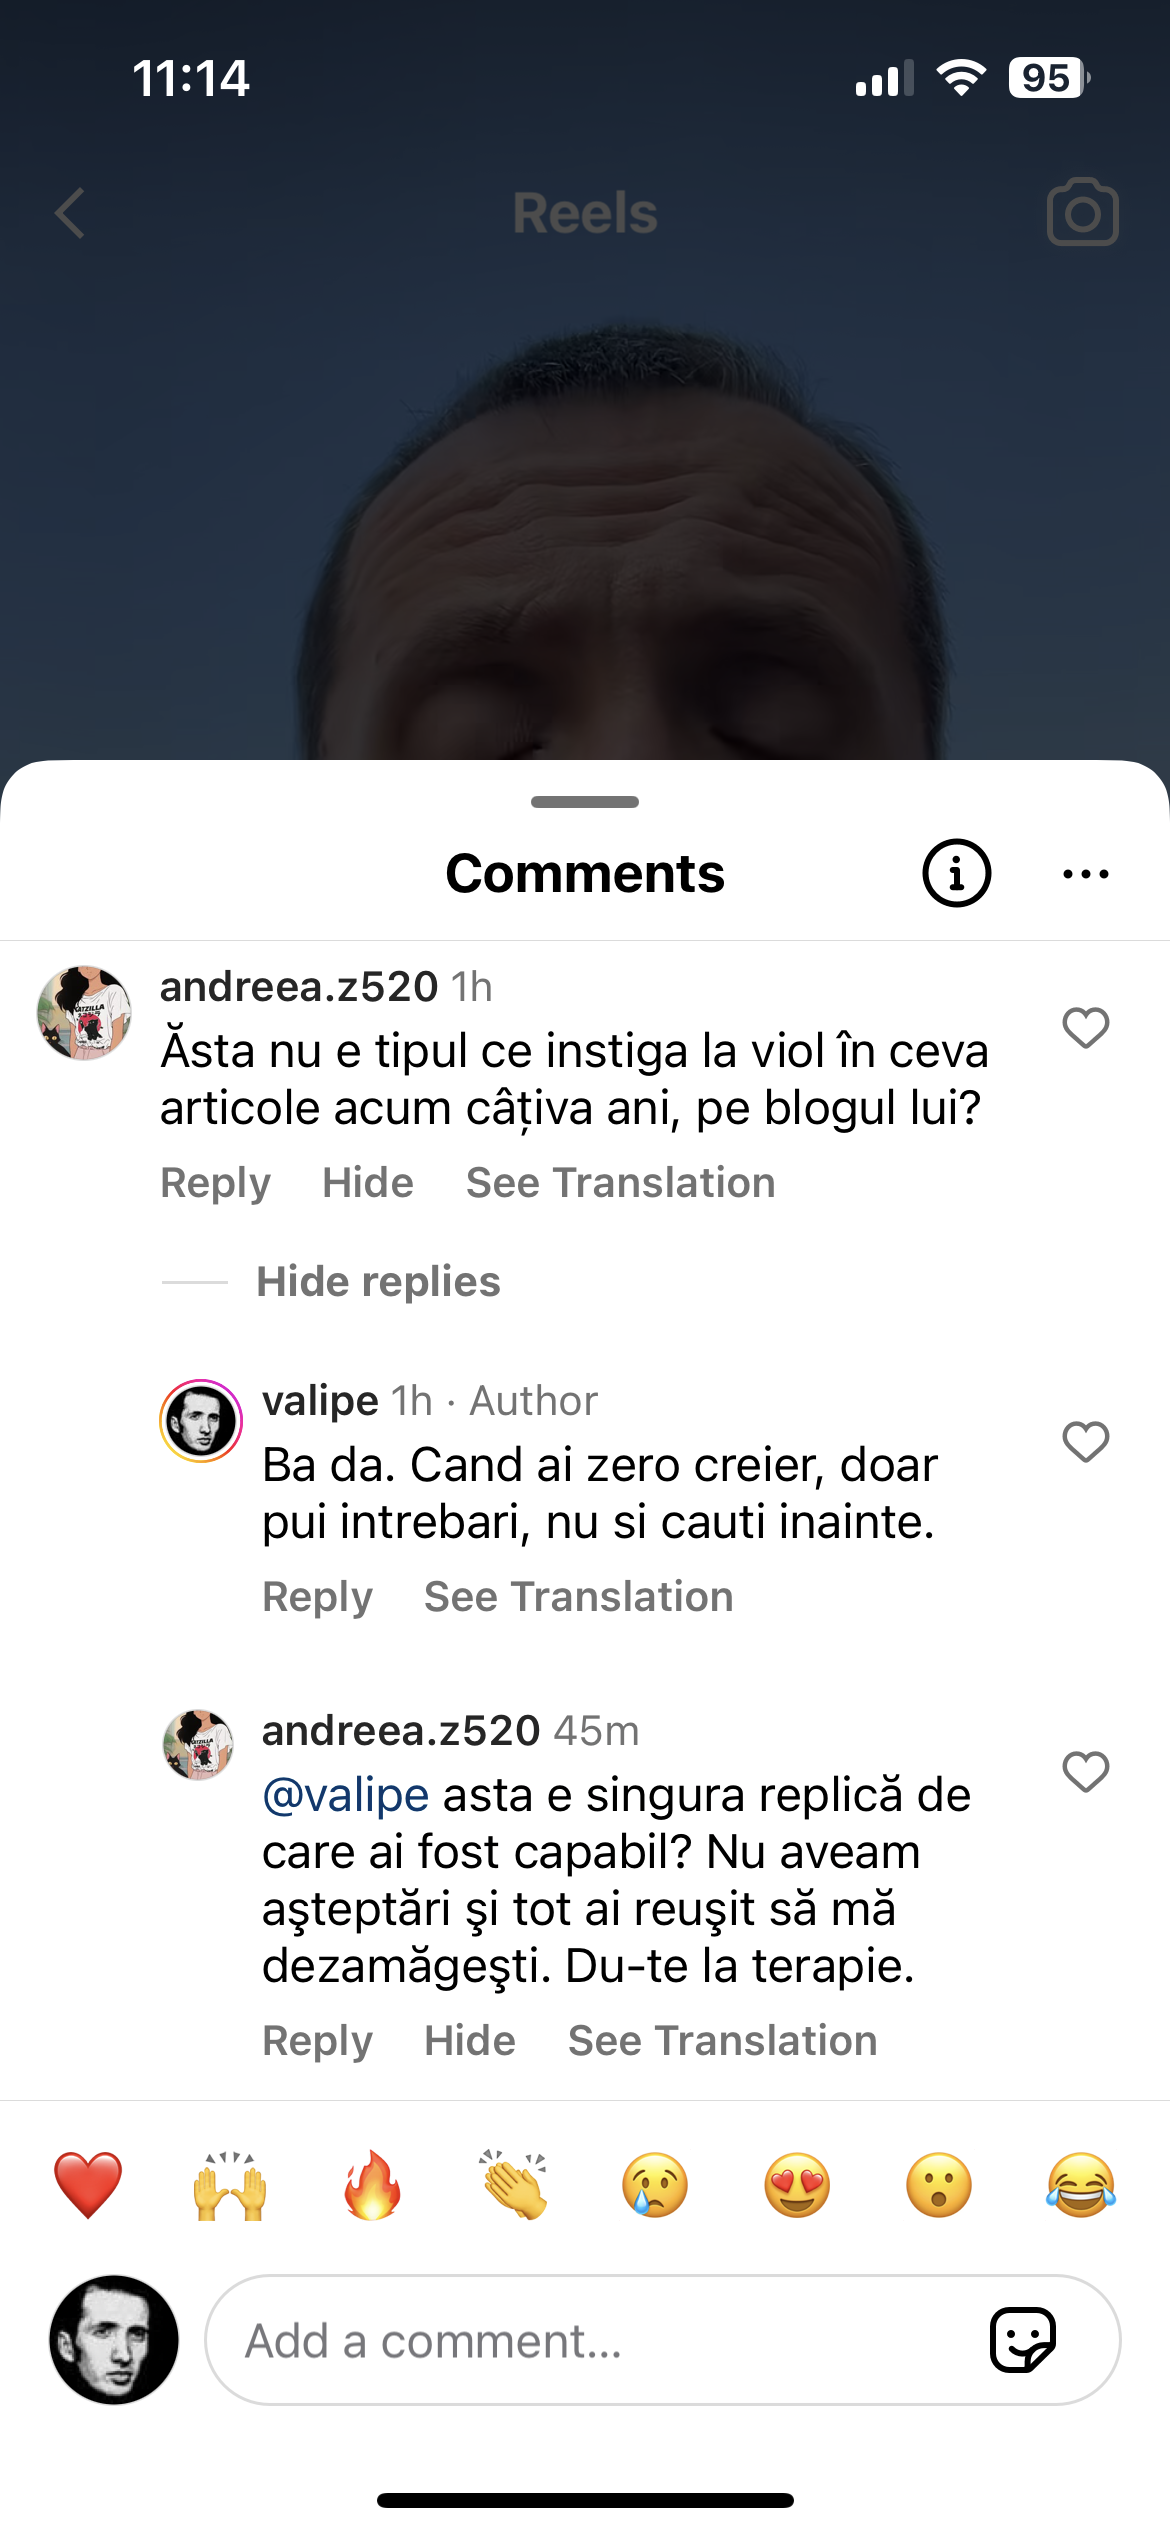Viewport: 1170px width, 2532px height.
Task: Hide andreea.z520's top comment
Action: 367,1183
